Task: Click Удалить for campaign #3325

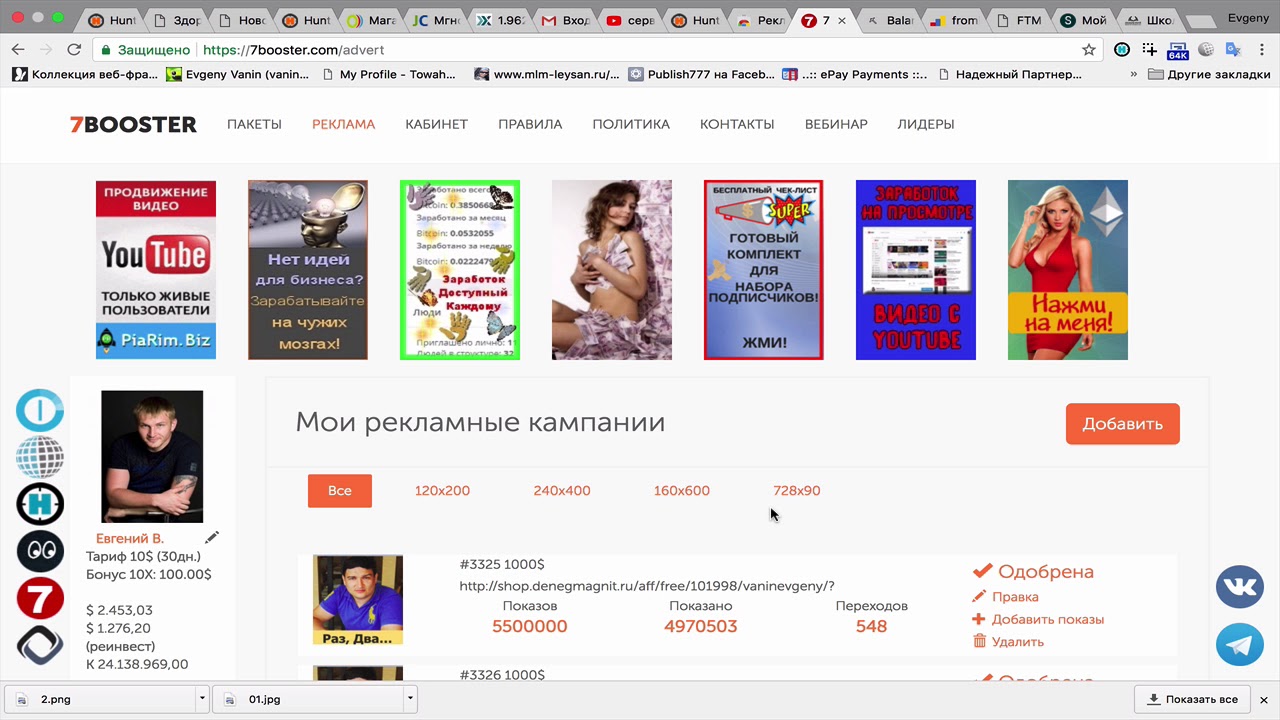Action: click(1018, 642)
